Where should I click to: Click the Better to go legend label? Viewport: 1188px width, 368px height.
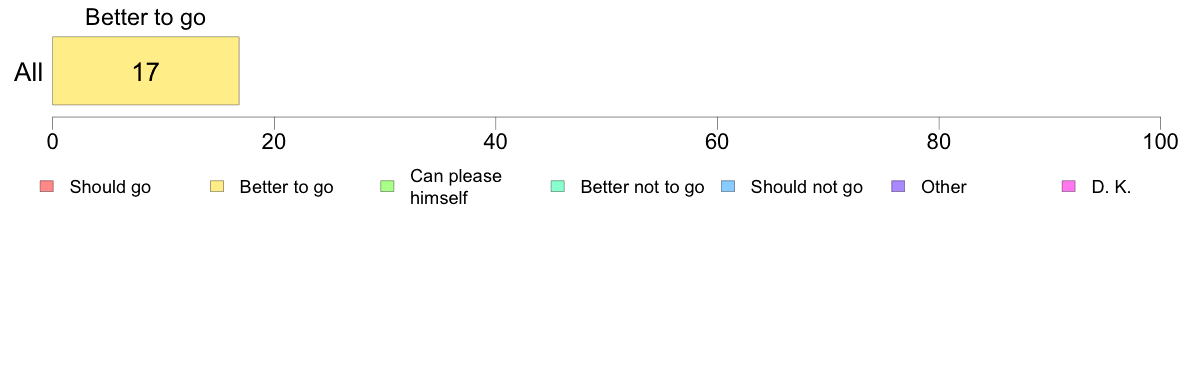(286, 187)
